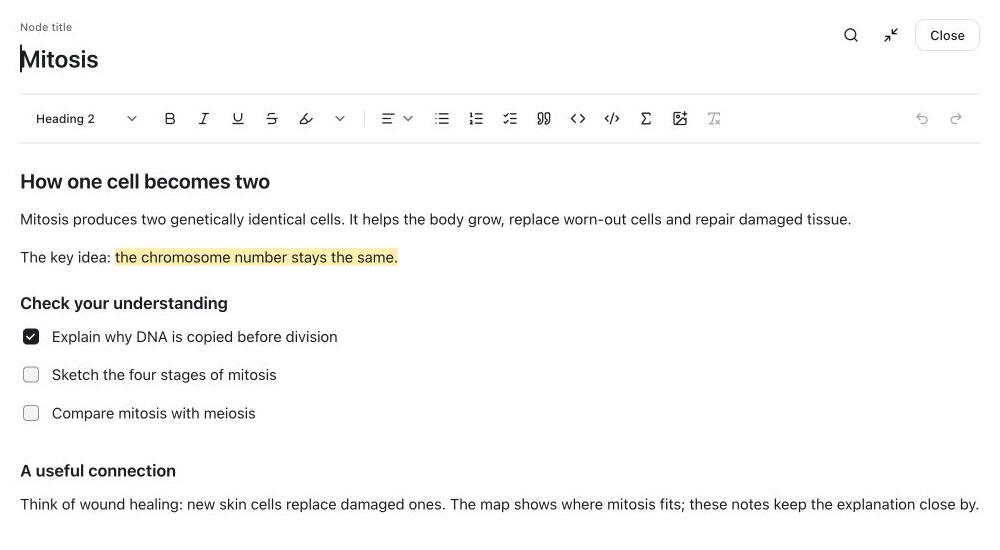Insert a code block
This screenshot has width=1000, height=550.
(612, 119)
